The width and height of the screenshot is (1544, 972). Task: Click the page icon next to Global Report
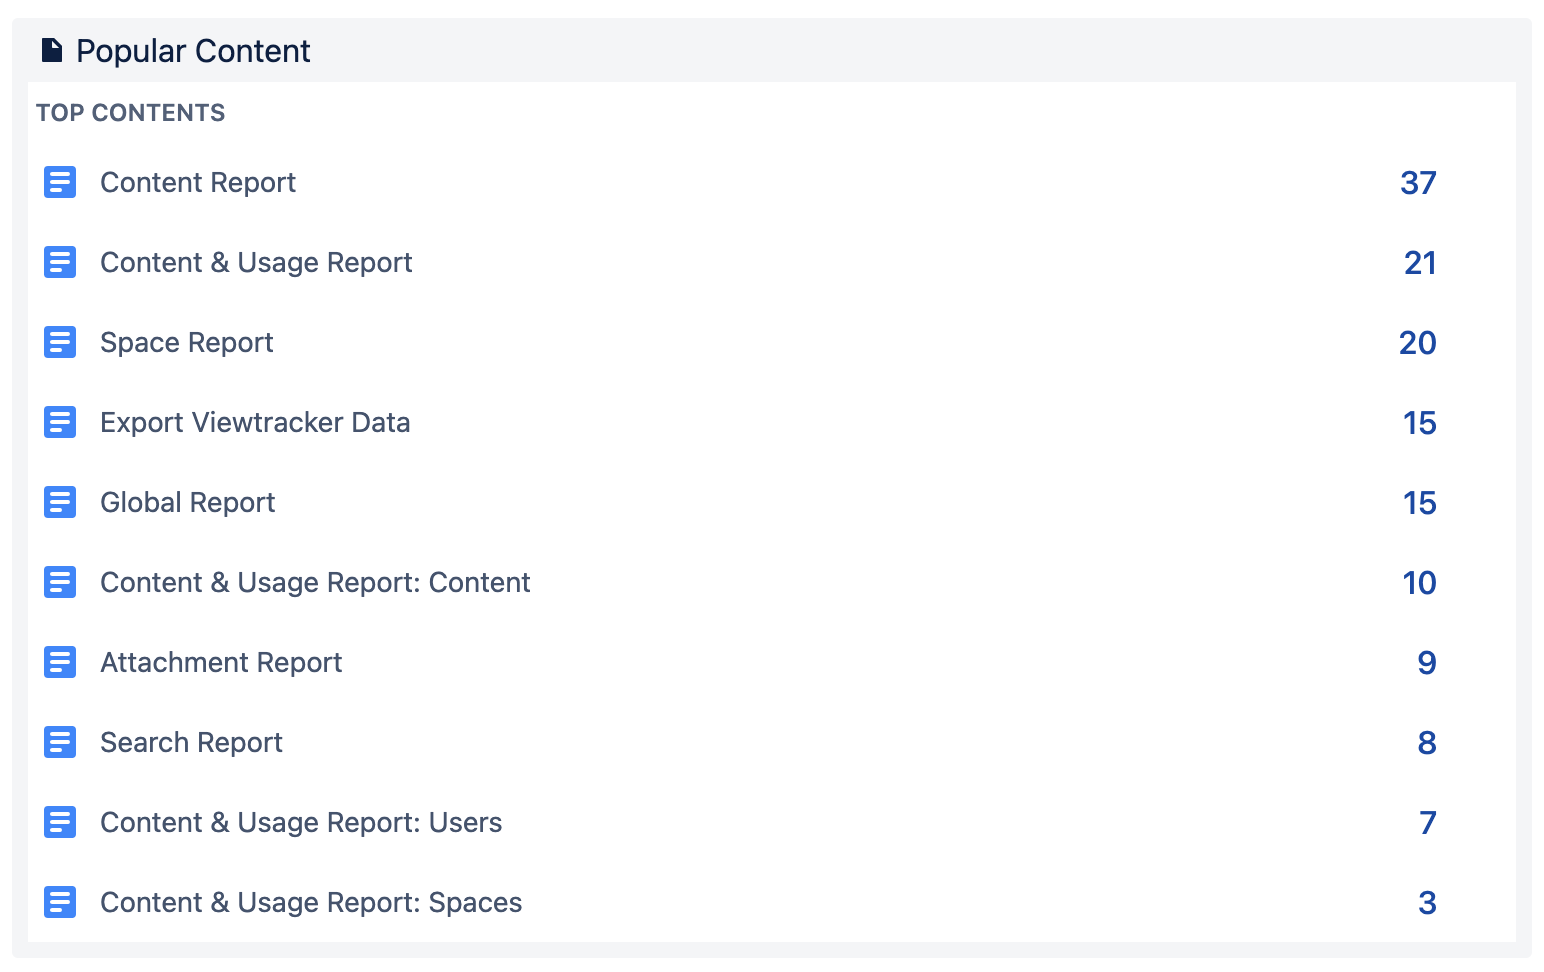(x=60, y=502)
